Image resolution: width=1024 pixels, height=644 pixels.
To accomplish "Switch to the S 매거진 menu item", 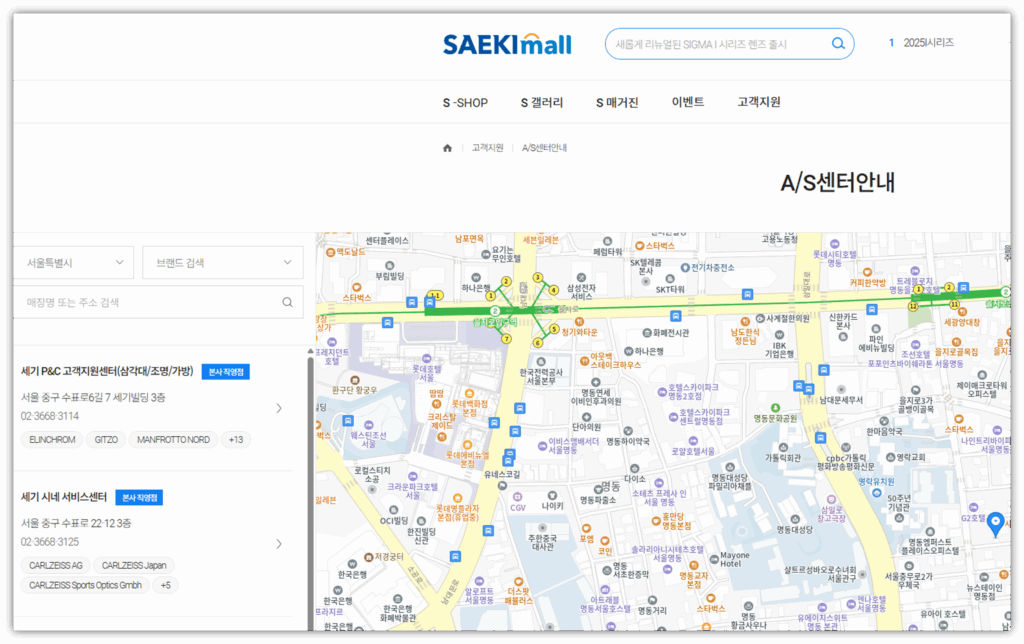I will click(616, 102).
